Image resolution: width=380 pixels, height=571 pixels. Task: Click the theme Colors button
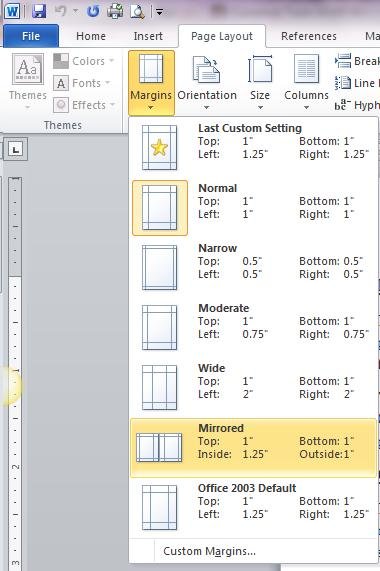point(84,61)
